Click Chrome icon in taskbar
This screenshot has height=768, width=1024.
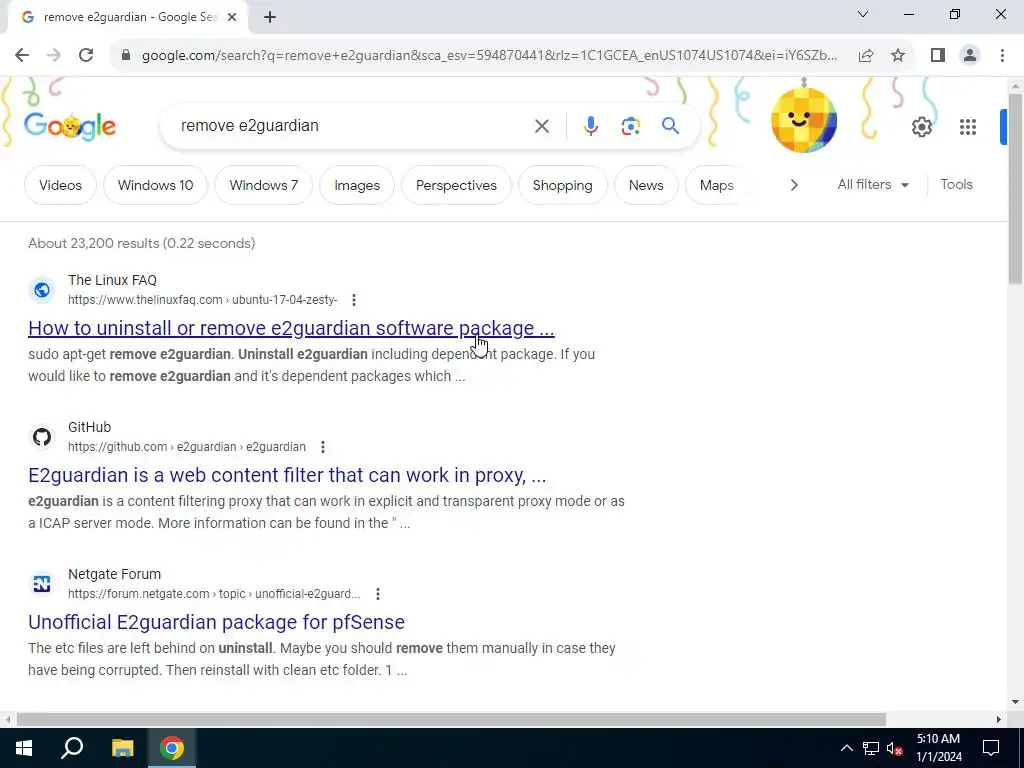point(172,748)
